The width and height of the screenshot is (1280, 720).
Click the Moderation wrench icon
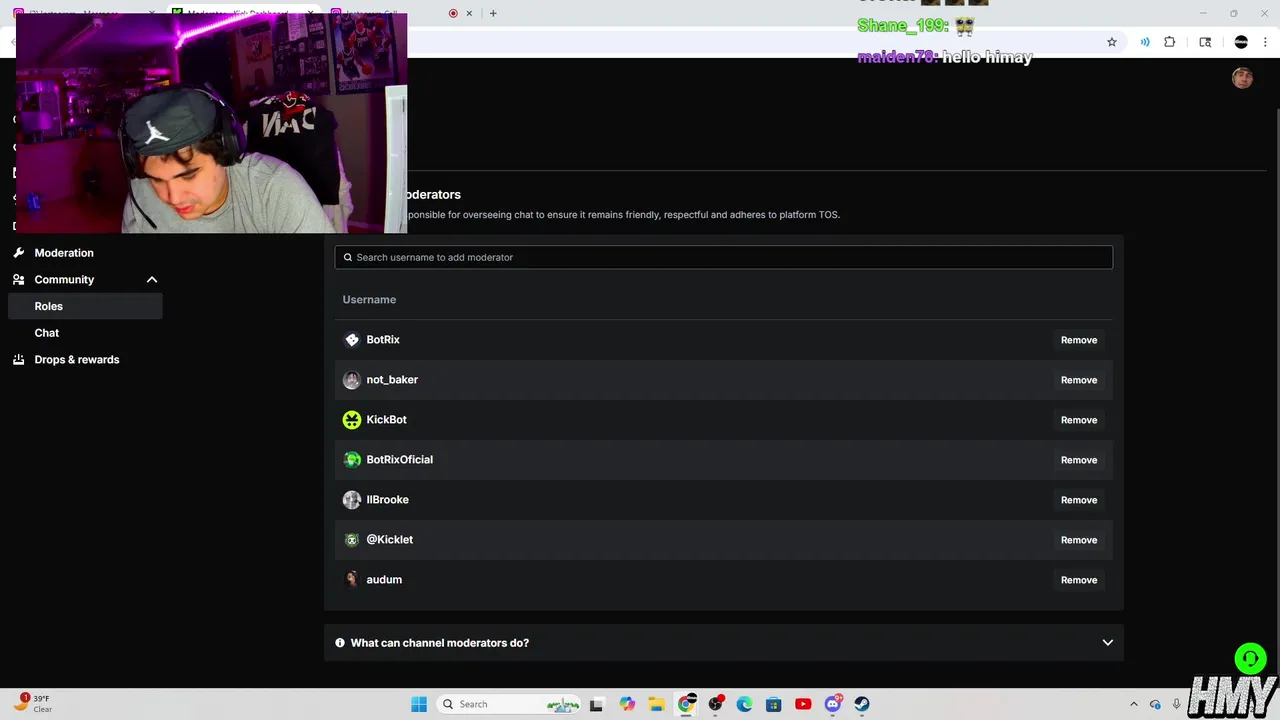pyautogui.click(x=18, y=253)
